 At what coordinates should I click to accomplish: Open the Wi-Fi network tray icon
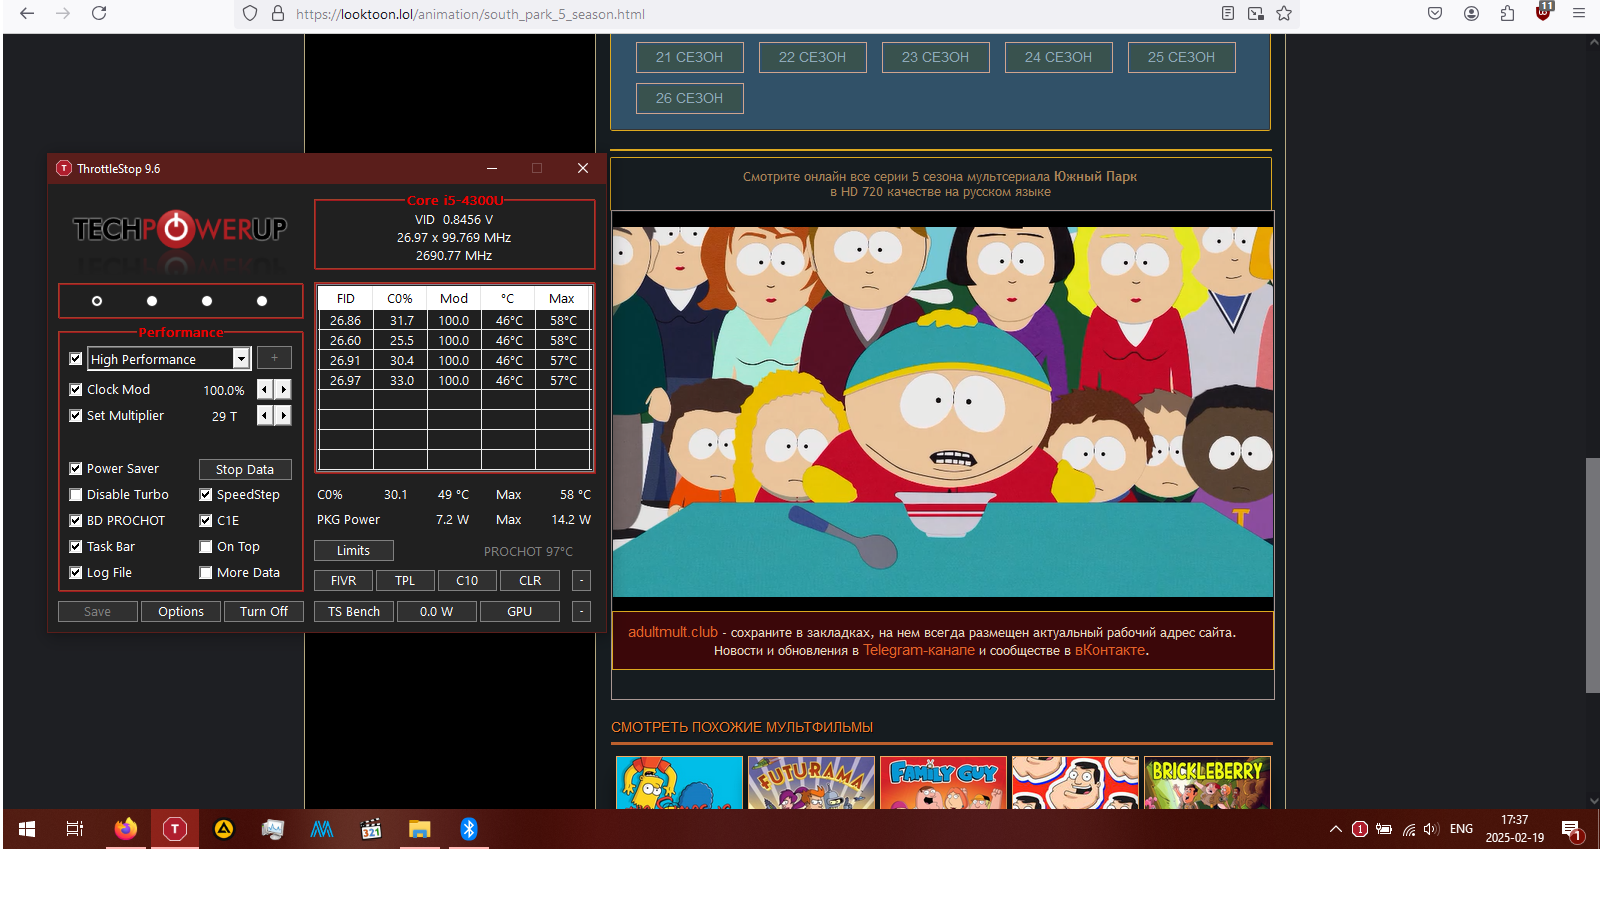[x=1408, y=829]
